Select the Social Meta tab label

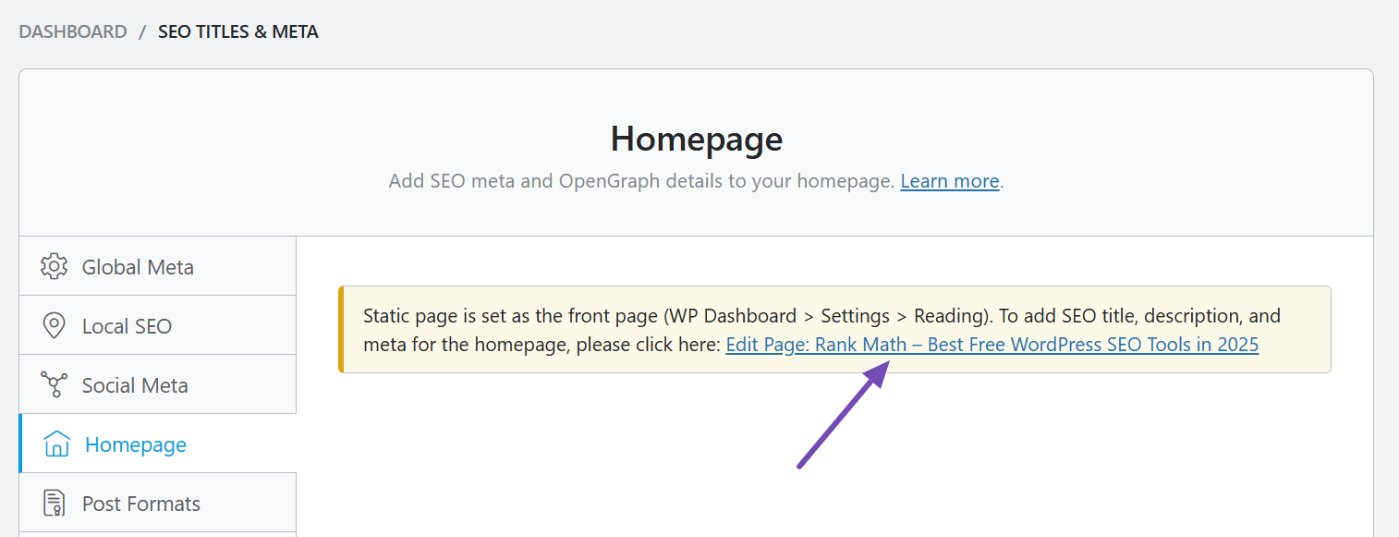(135, 385)
